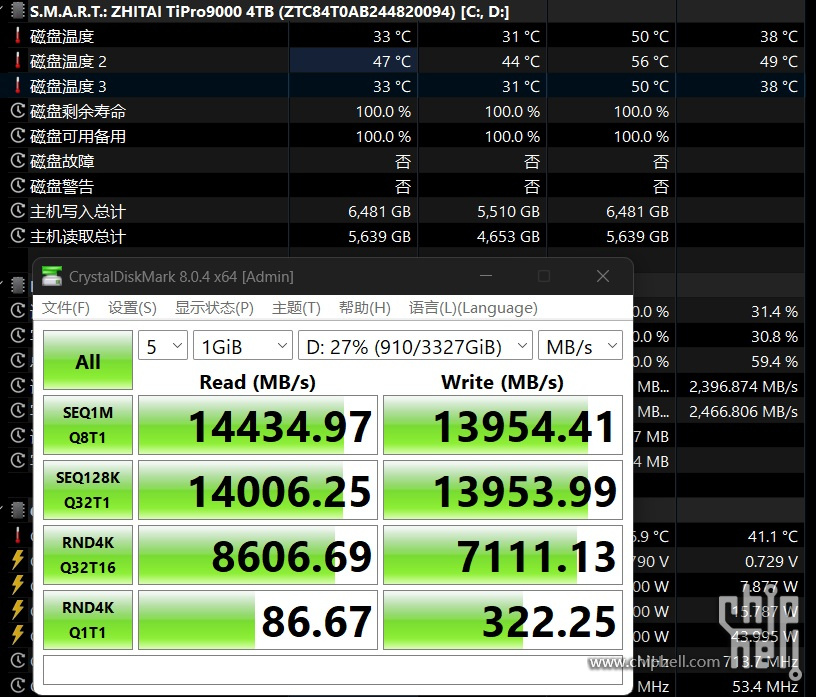This screenshot has height=697, width=816.
Task: Click the SEQ1M read result 14434.97
Action: (x=258, y=425)
